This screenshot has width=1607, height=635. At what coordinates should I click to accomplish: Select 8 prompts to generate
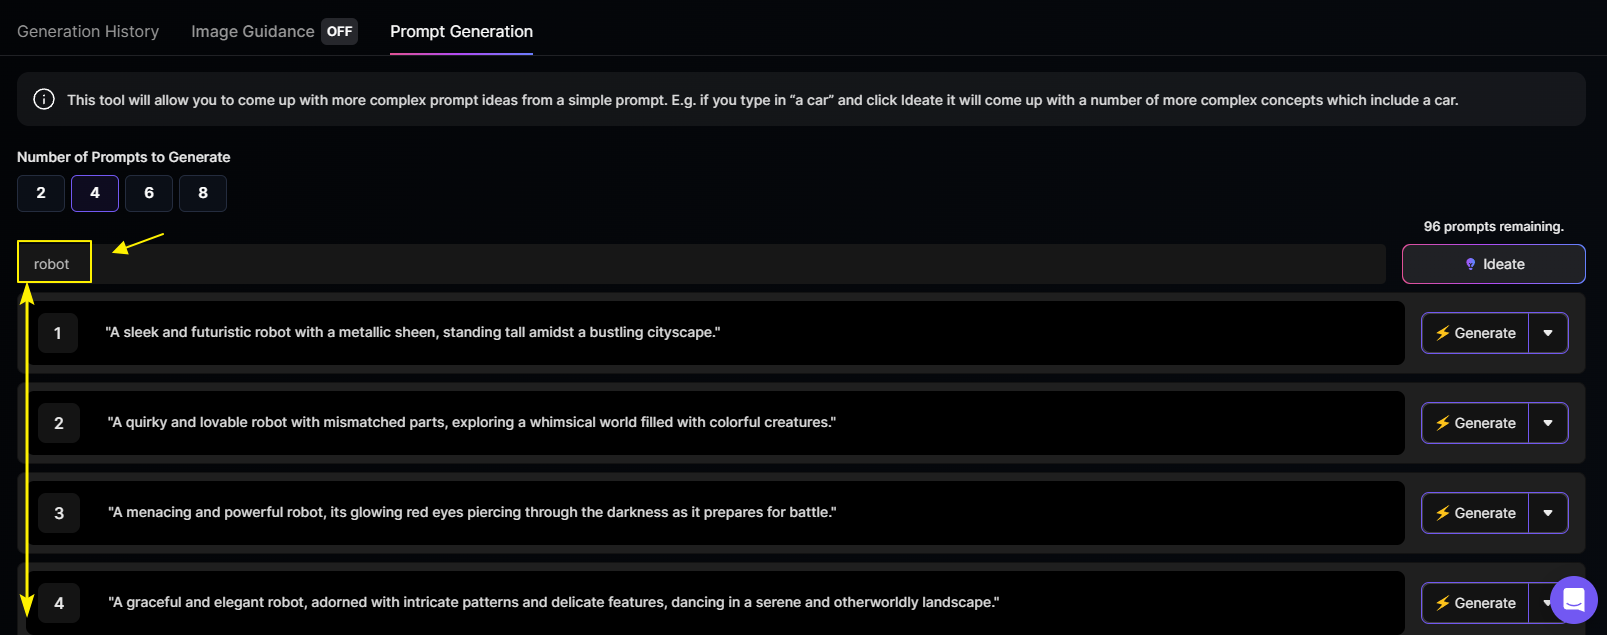203,193
